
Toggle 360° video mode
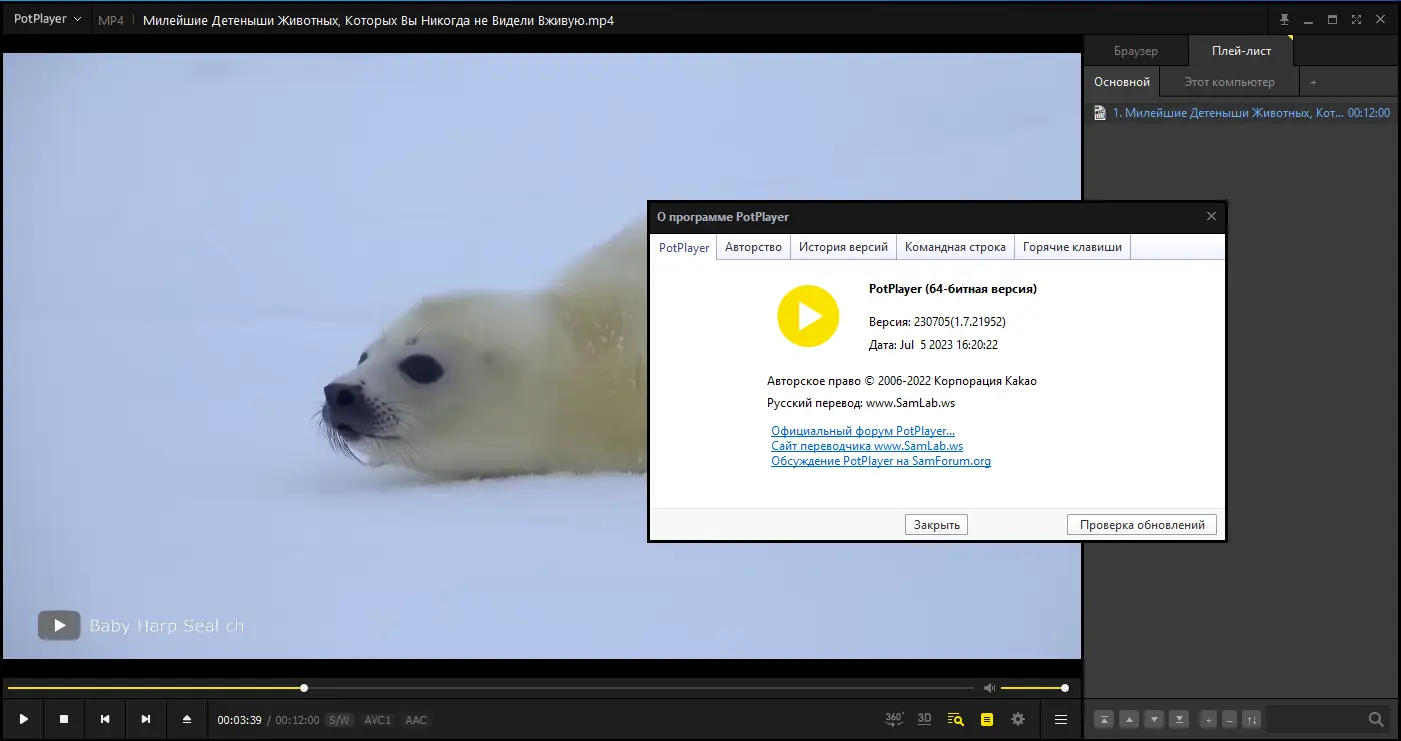coord(894,719)
